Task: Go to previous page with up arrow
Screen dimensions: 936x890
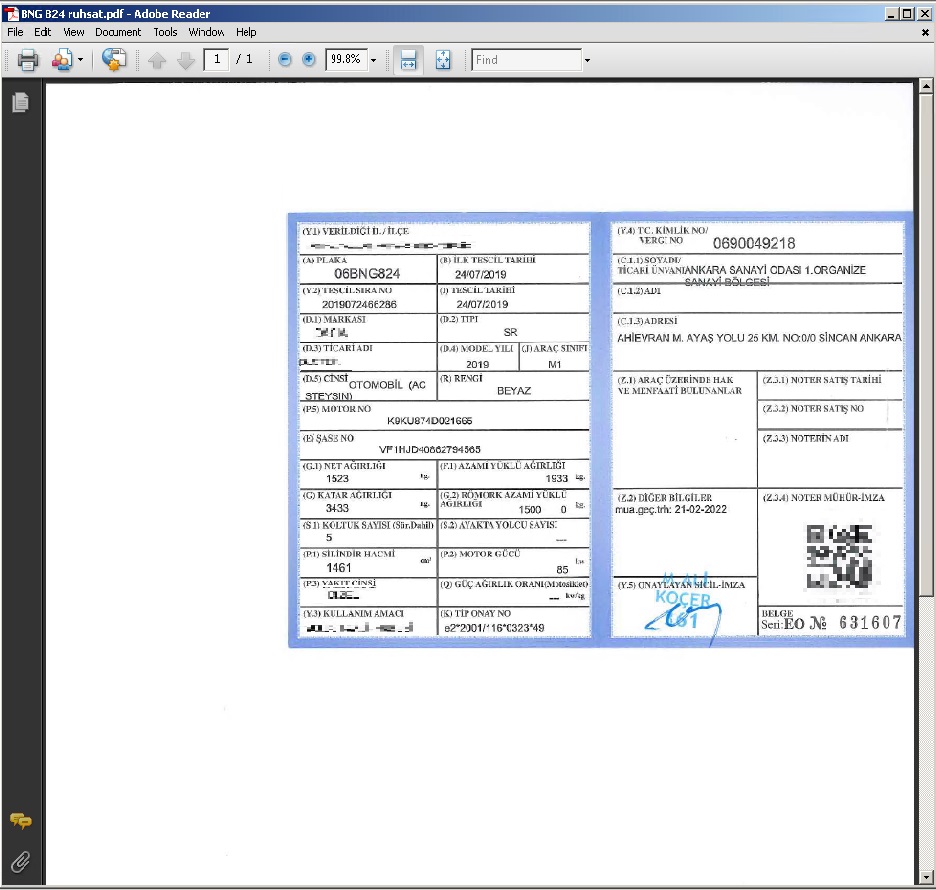Action: (157, 60)
